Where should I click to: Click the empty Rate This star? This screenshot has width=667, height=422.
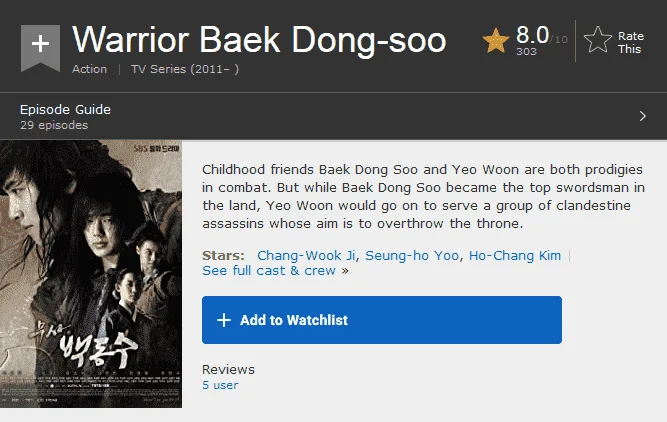598,40
